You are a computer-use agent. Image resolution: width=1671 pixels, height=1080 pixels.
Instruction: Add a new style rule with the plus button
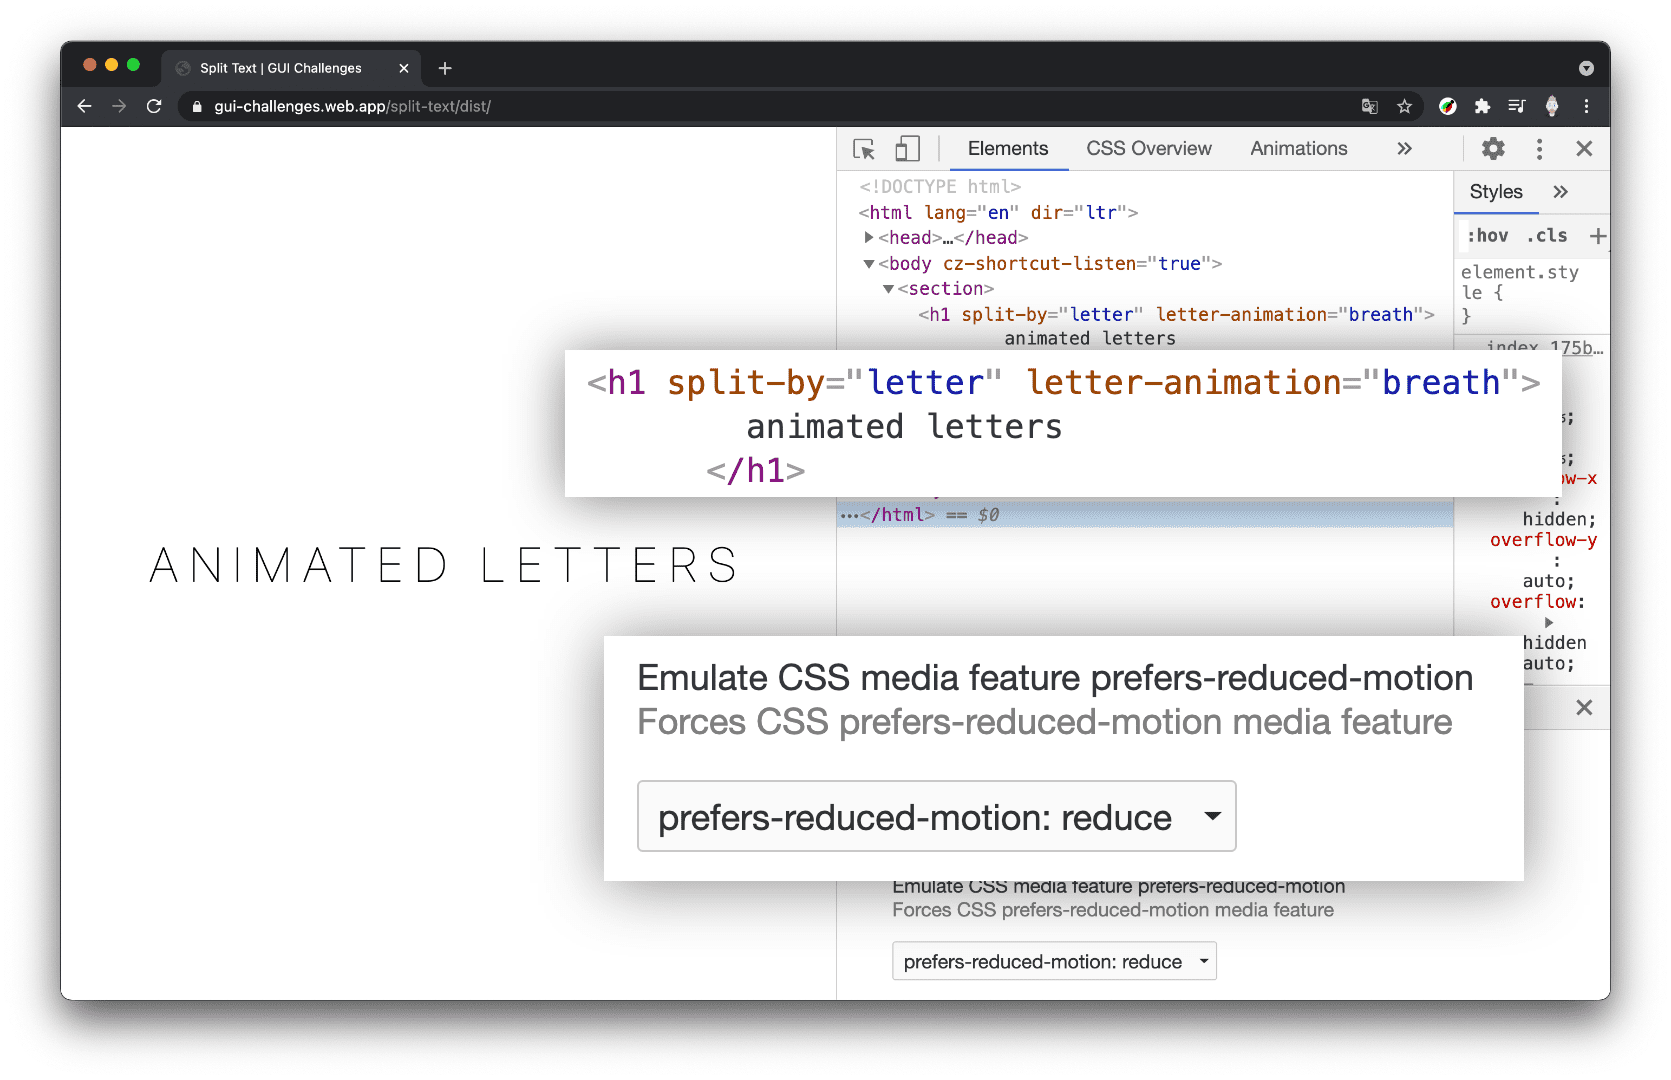(1597, 235)
